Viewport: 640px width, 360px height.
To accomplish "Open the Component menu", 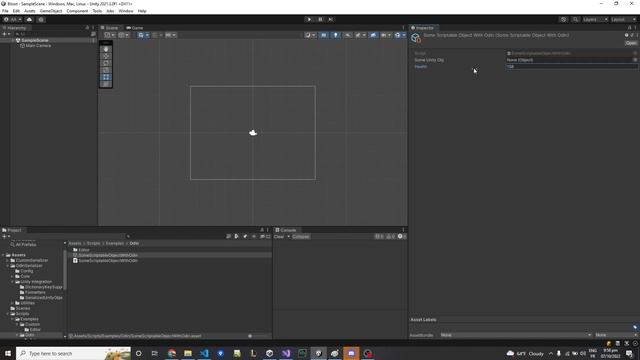I will click(77, 11).
